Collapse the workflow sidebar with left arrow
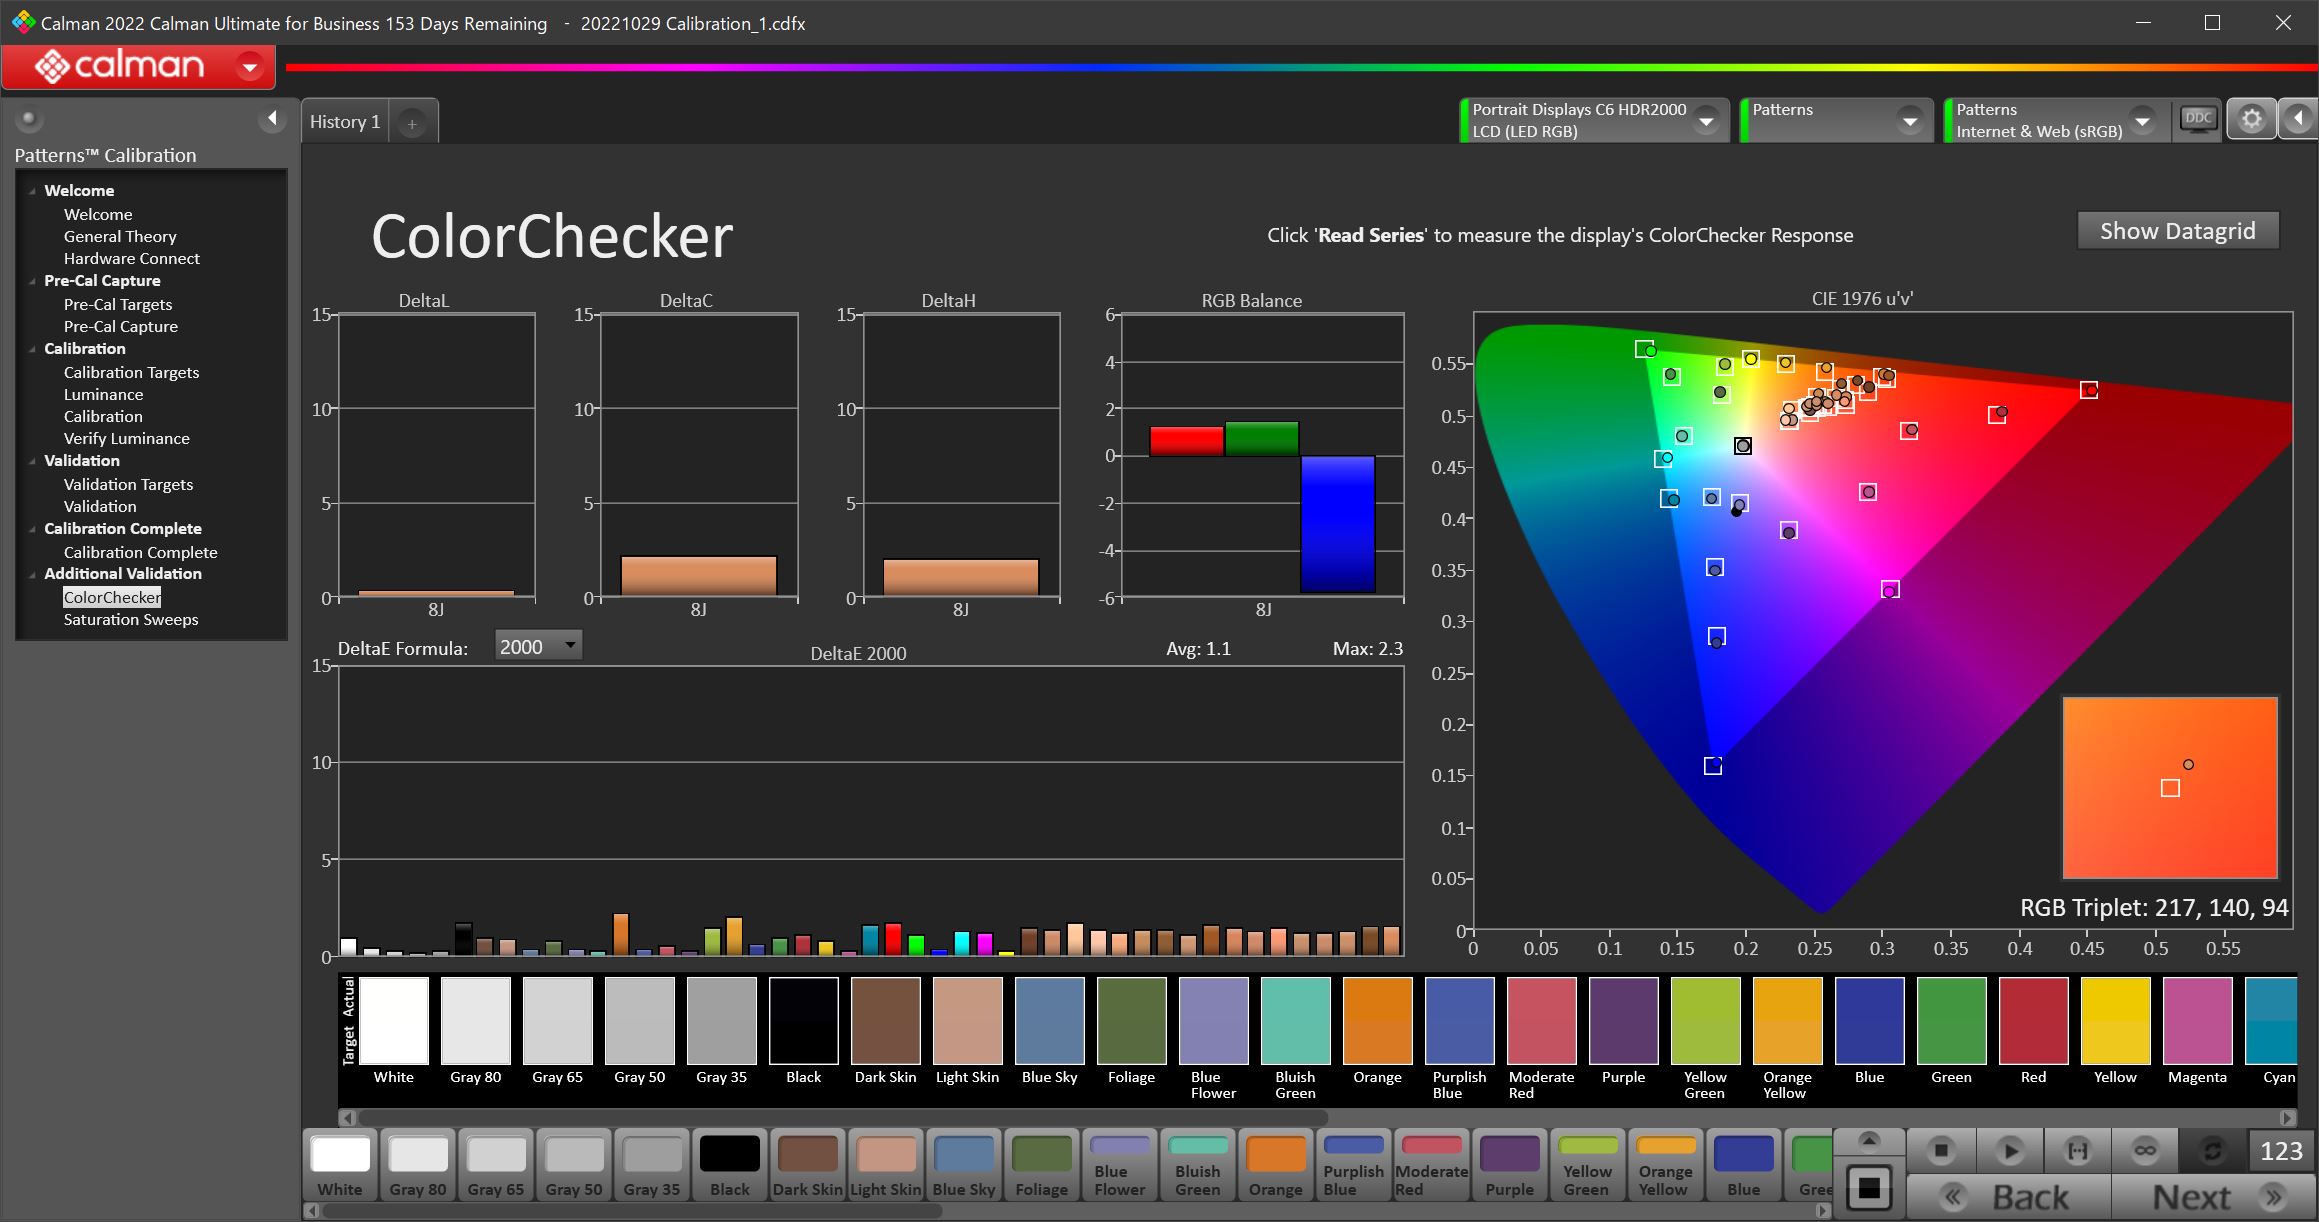Viewport: 2319px width, 1222px height. coord(272,120)
